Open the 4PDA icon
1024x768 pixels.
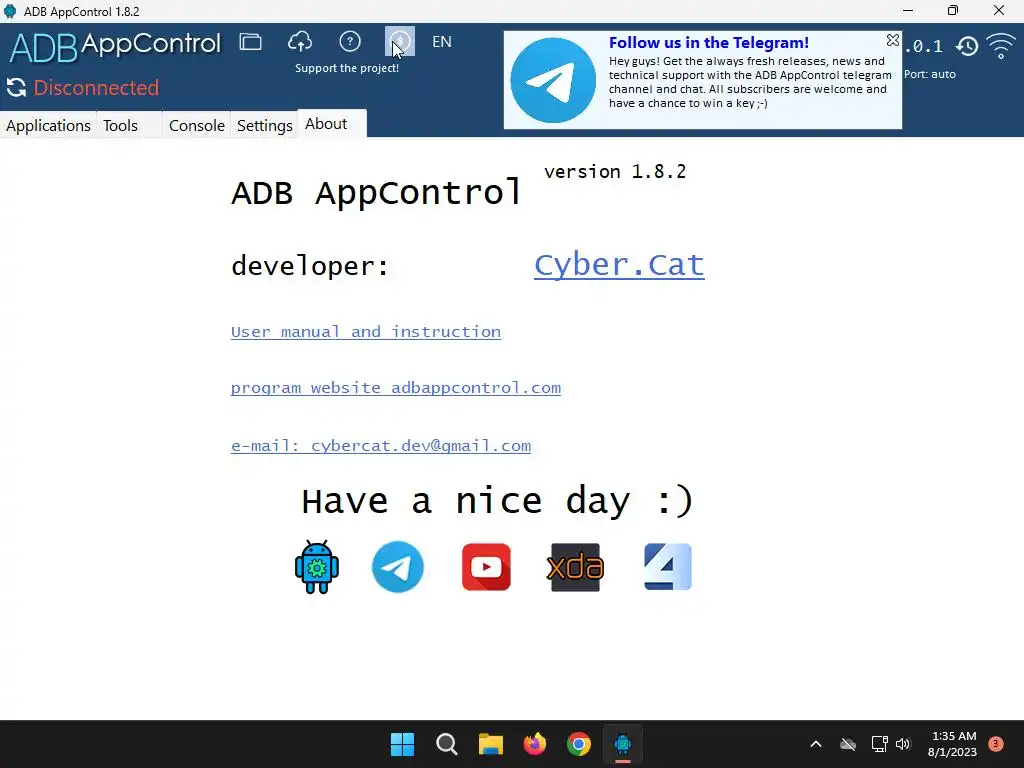667,567
